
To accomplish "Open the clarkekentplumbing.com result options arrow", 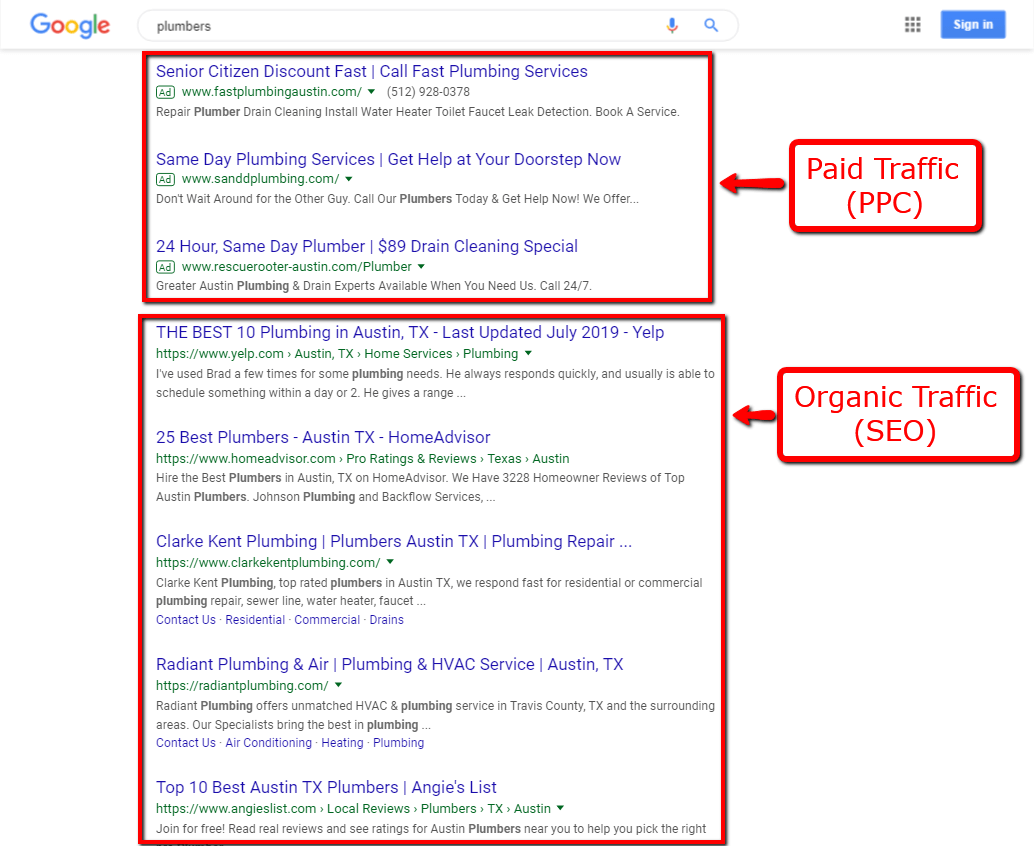I will [390, 562].
